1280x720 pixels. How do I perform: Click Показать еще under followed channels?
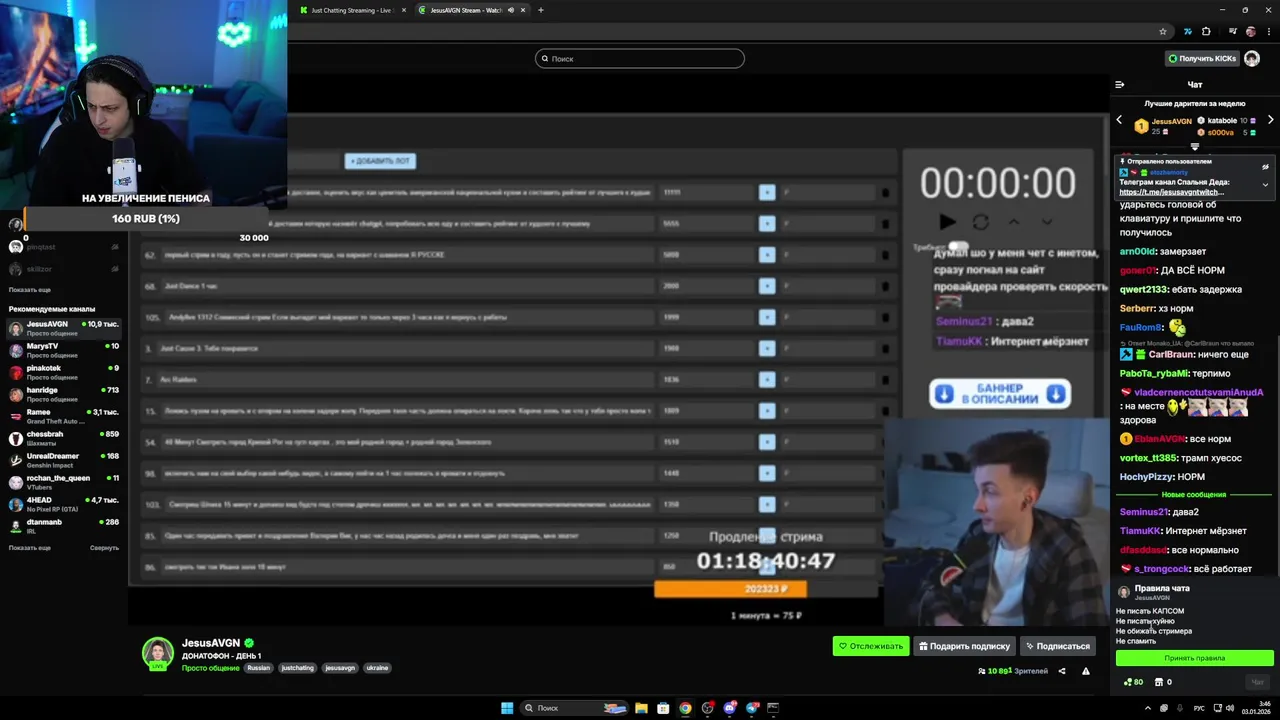pos(30,290)
